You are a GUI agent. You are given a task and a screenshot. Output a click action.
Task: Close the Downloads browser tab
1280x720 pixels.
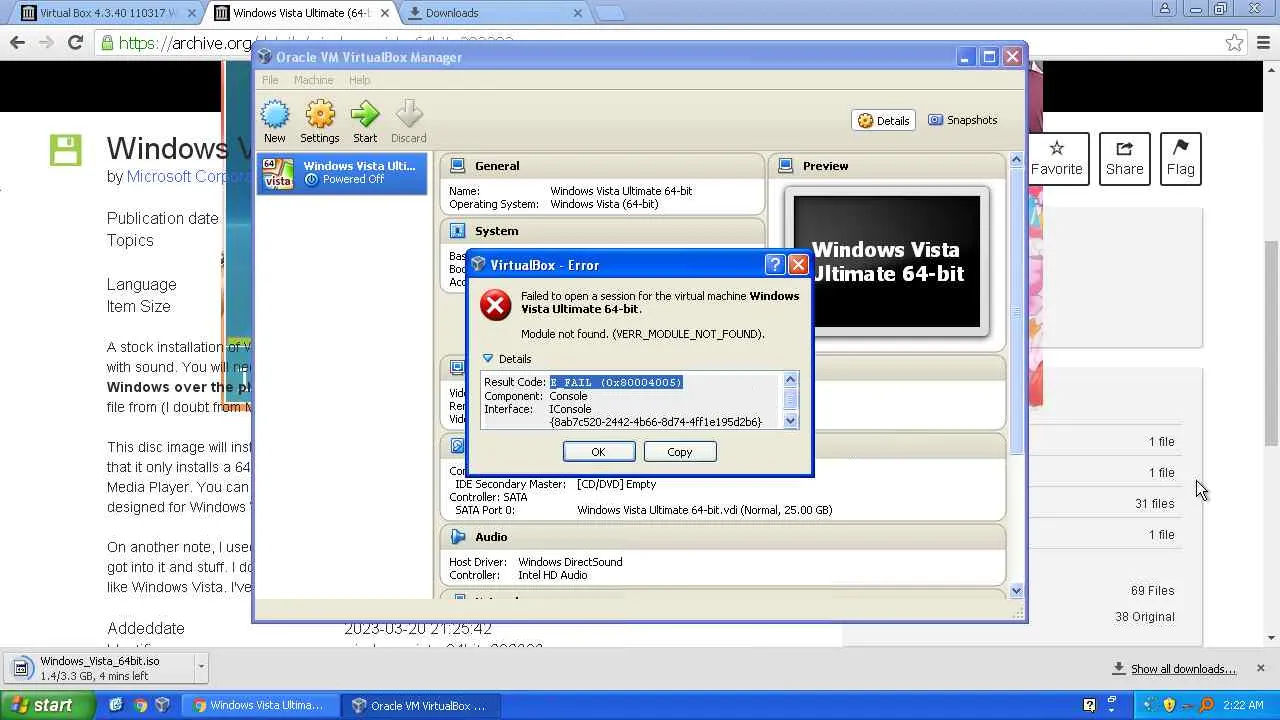578,13
